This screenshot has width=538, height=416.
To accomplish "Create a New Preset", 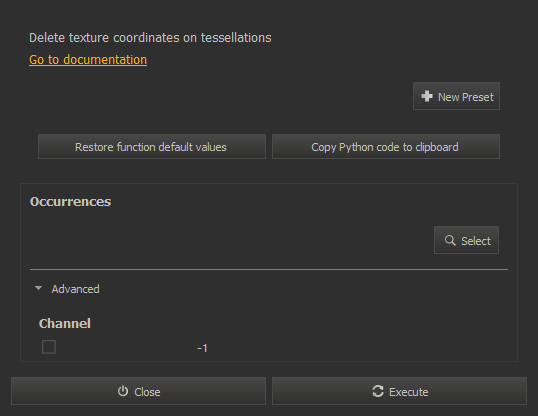I will 456,96.
